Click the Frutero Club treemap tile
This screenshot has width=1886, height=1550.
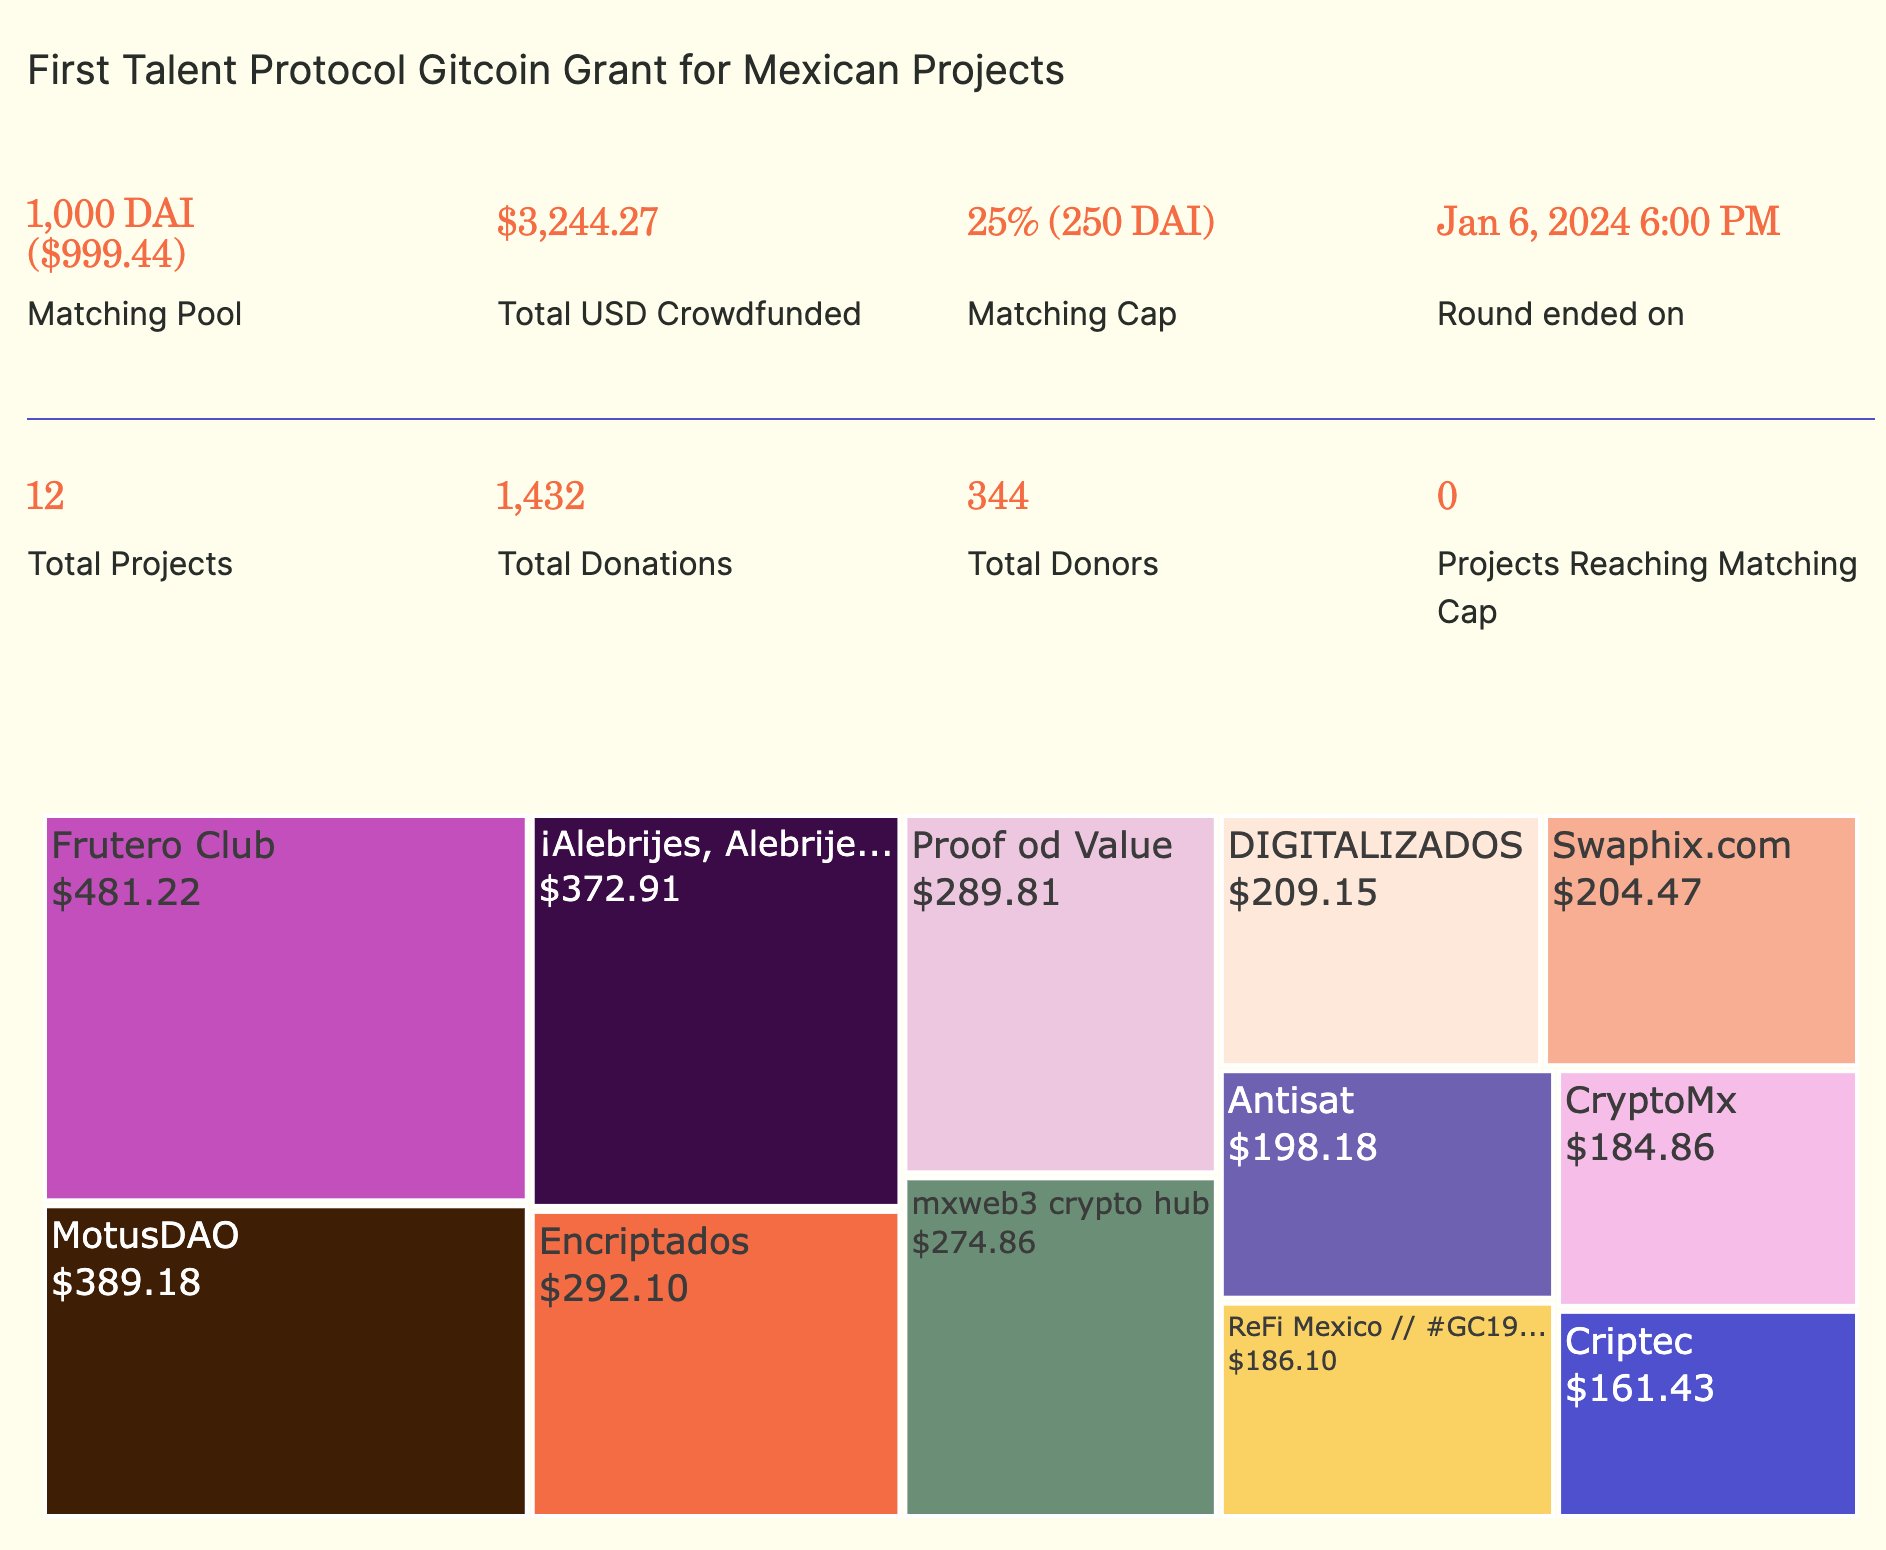pyautogui.click(x=286, y=1007)
